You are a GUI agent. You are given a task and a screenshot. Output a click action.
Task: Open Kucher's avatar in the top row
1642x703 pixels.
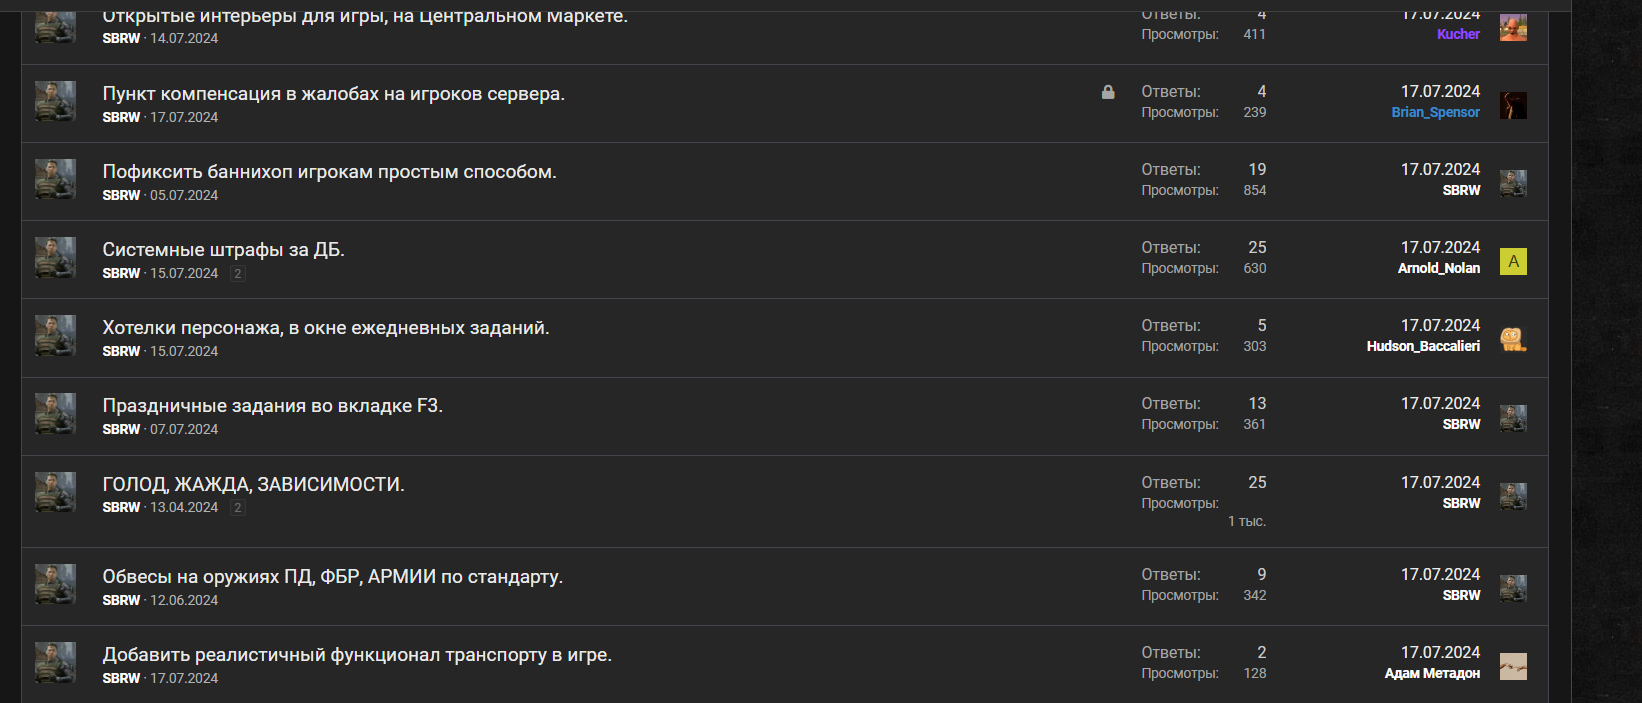point(1513,27)
